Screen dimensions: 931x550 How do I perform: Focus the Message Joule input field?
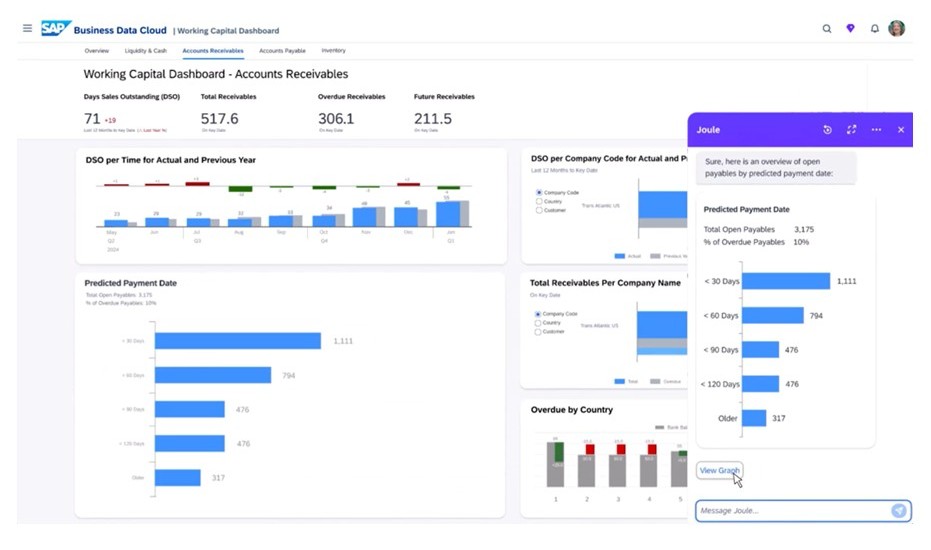790,511
